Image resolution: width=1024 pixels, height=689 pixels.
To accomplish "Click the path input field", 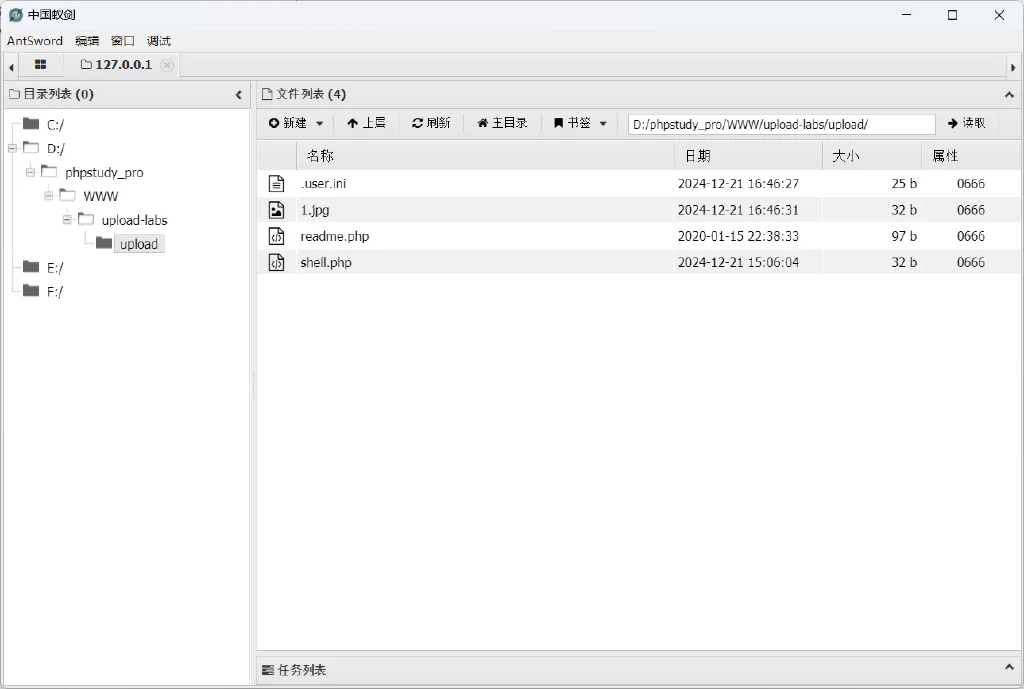I will point(782,124).
